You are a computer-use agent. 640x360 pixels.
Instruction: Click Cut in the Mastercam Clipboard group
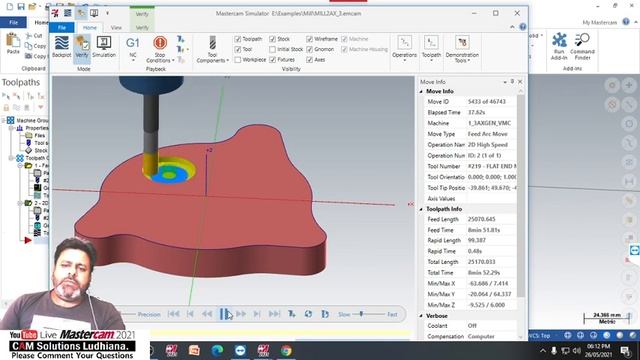point(34,36)
